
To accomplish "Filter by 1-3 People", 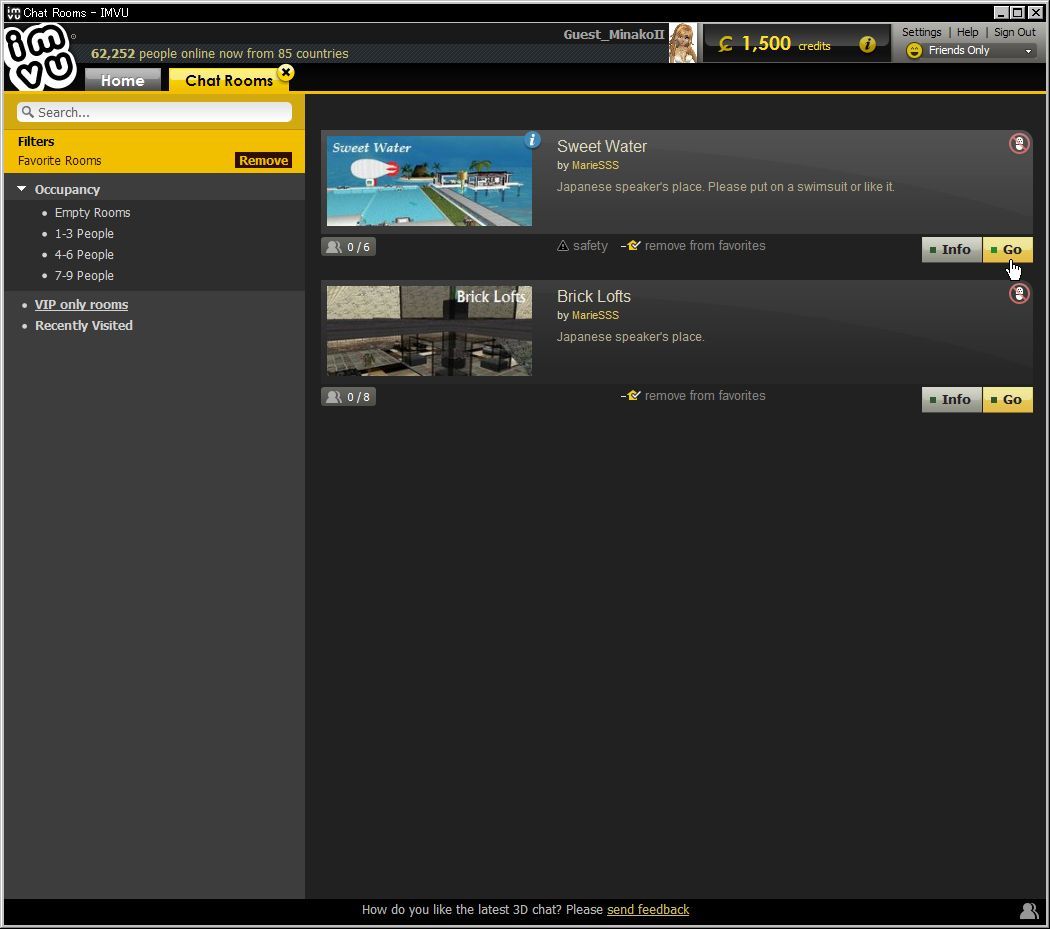I will [x=84, y=234].
